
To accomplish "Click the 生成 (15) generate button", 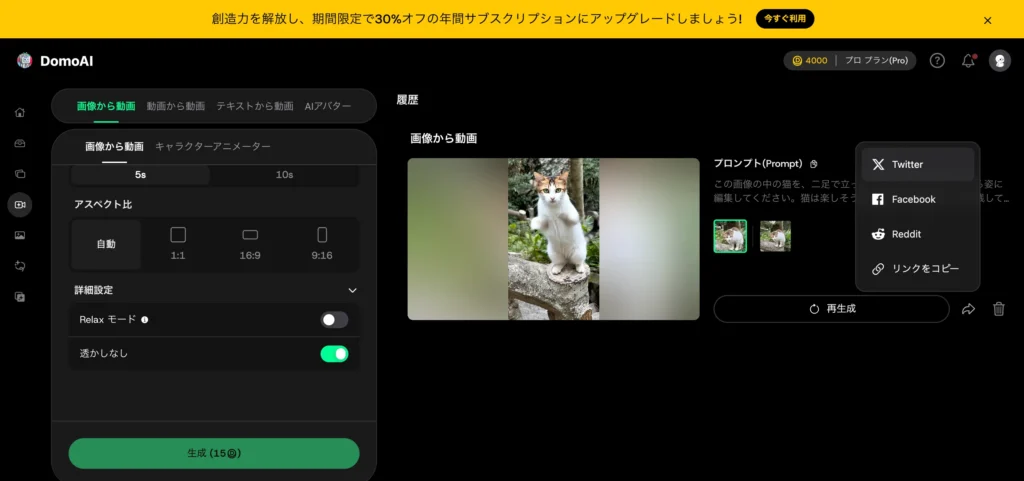I will click(214, 453).
